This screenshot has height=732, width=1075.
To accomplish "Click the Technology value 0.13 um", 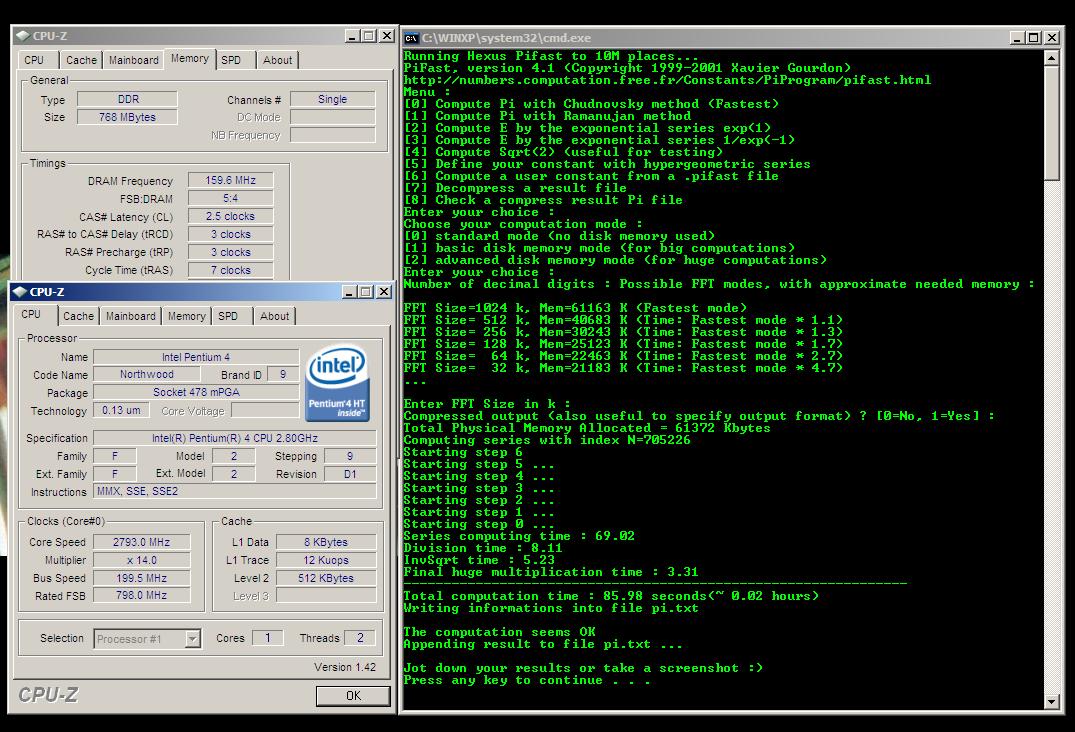I will 121,410.
